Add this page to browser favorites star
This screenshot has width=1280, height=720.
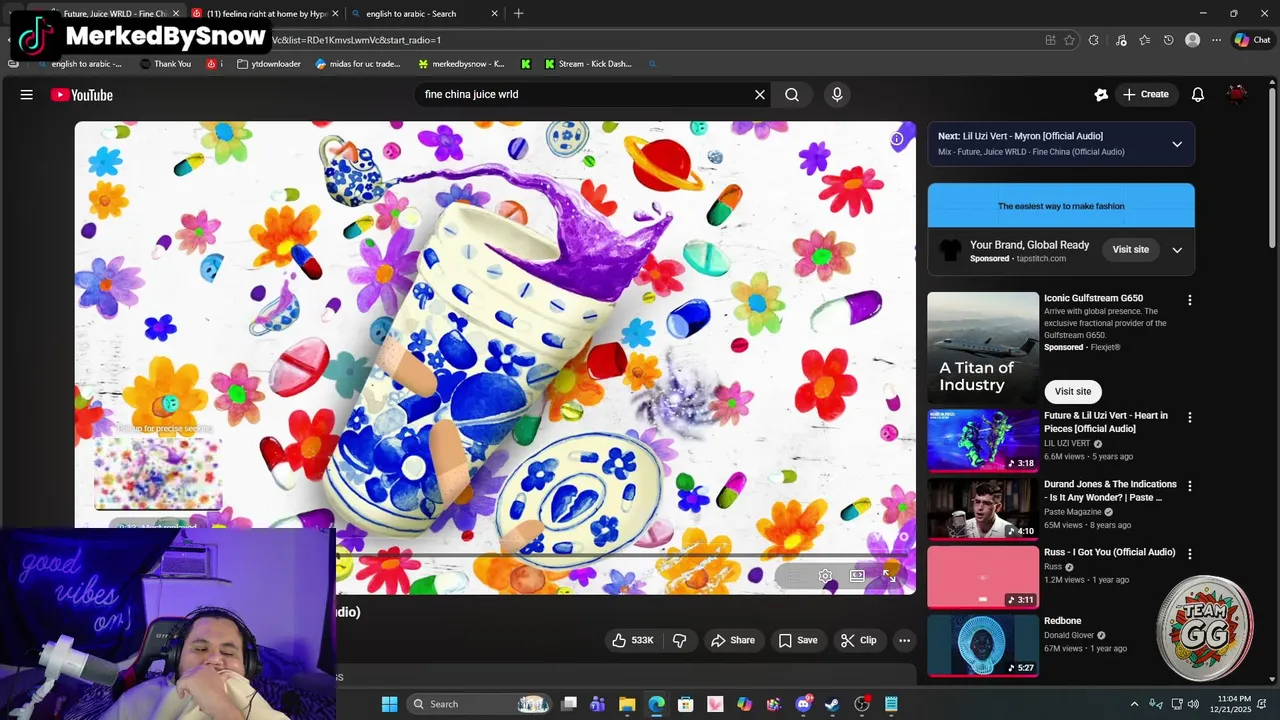click(1069, 40)
